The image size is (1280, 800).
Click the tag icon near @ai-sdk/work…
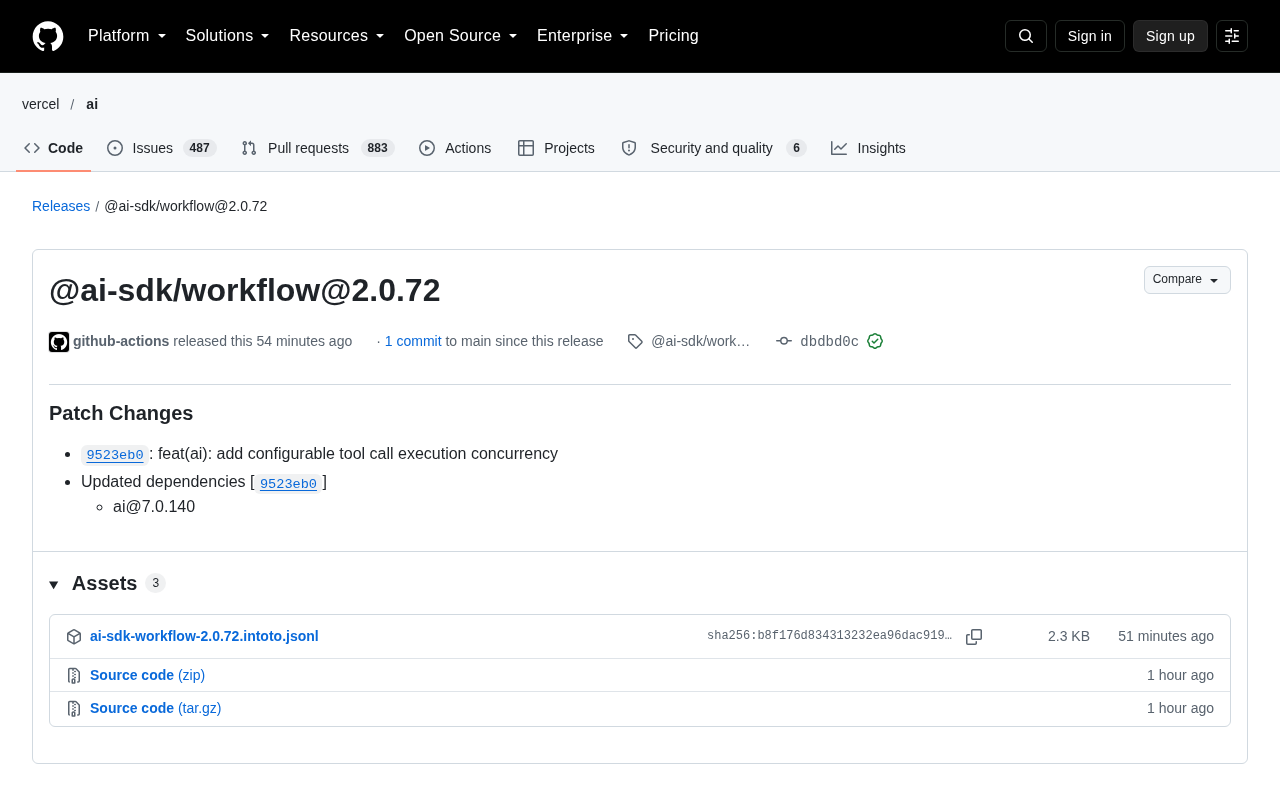tap(635, 341)
